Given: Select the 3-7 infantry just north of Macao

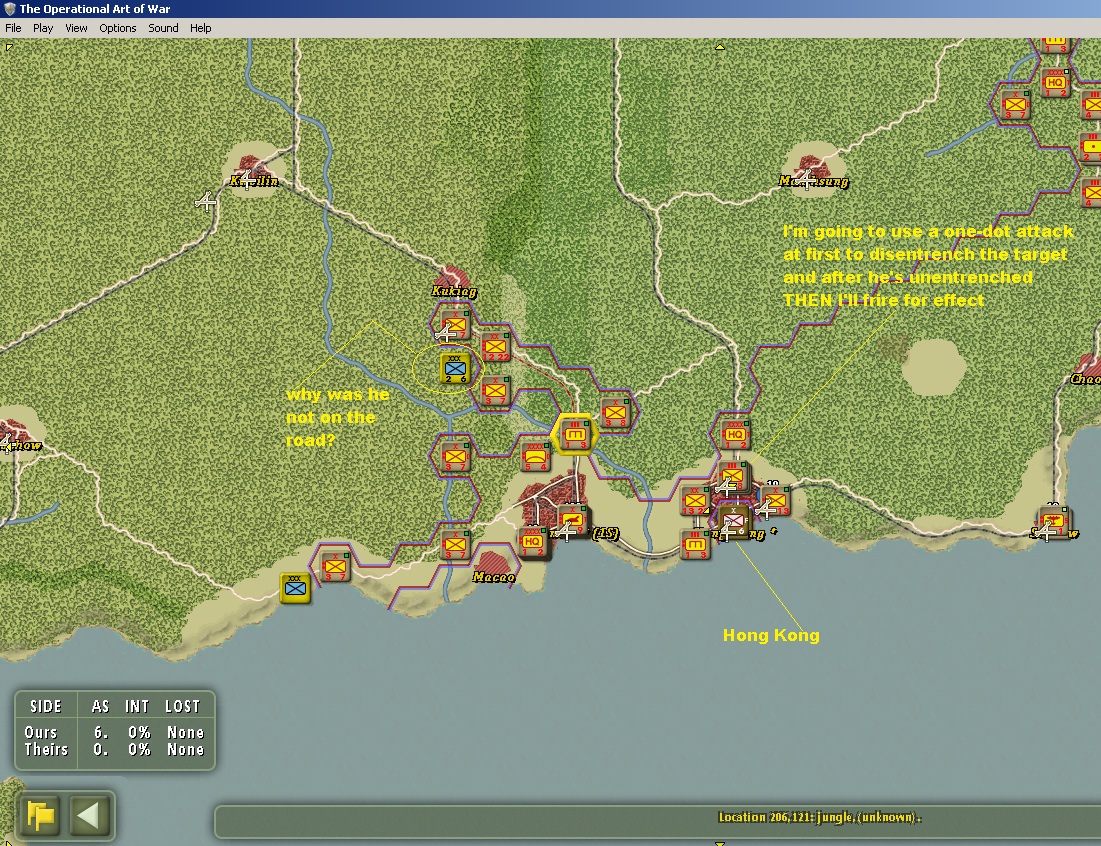Looking at the screenshot, I should 455,544.
